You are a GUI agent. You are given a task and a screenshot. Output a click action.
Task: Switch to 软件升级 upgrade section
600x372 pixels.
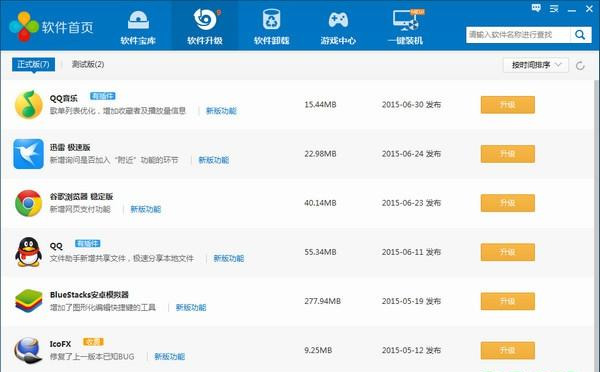[205, 27]
